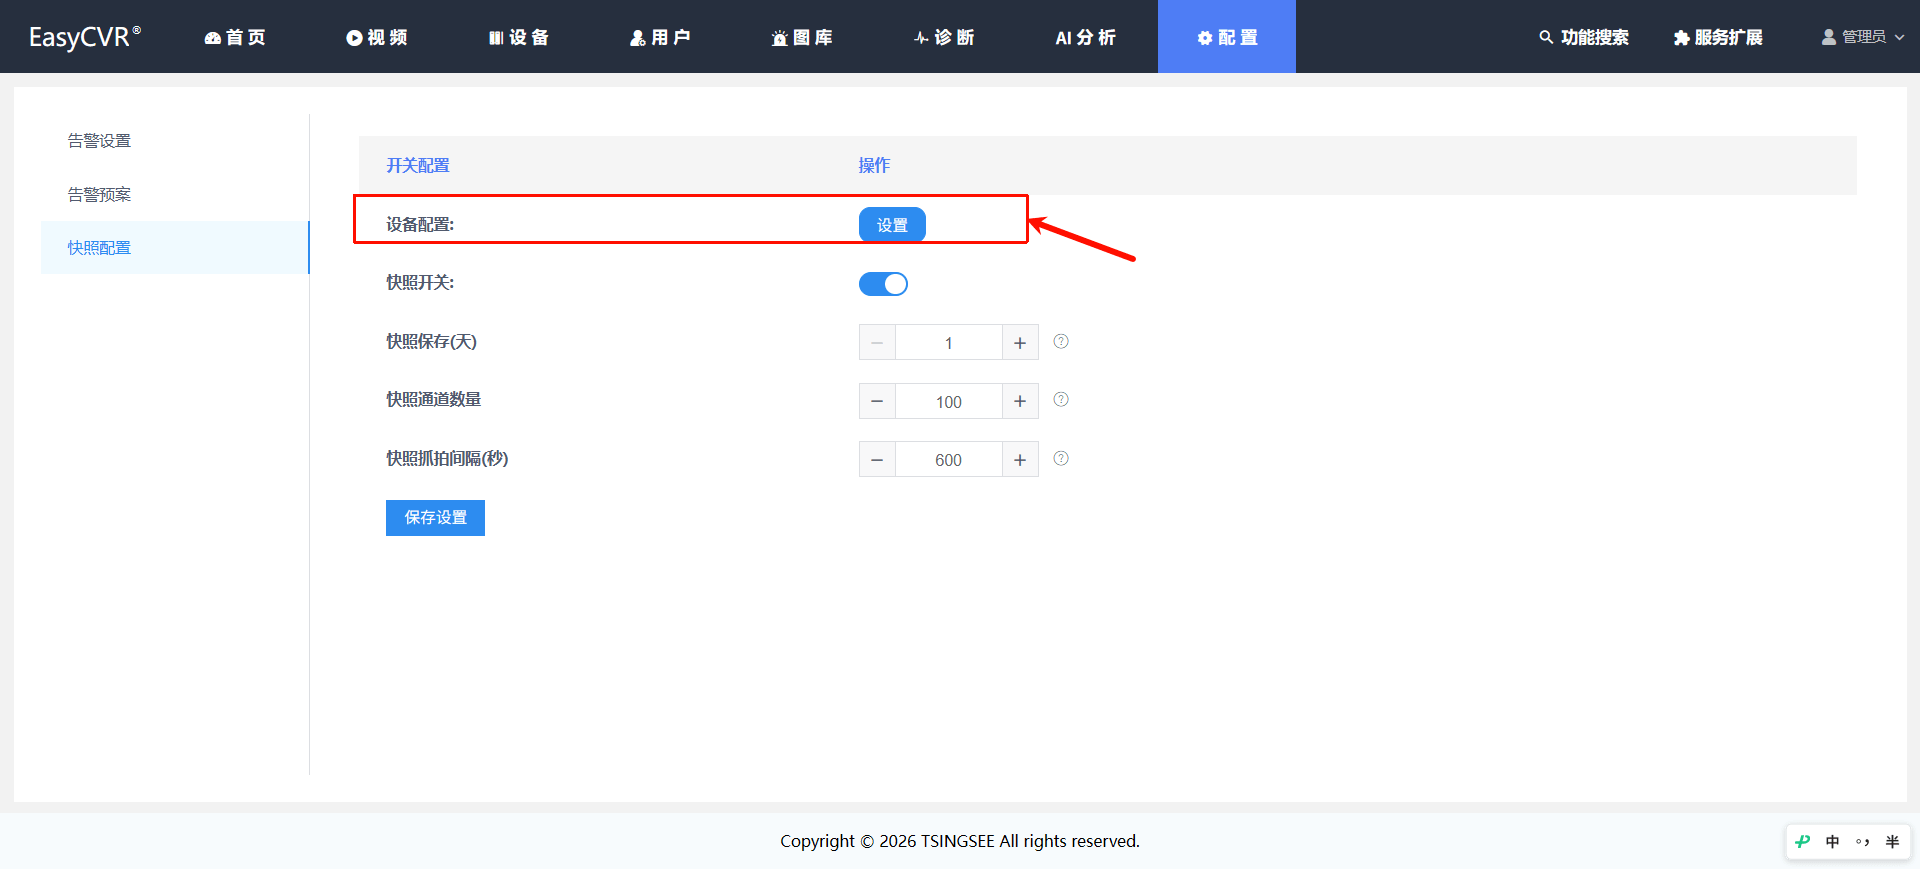Click the EasyCVR logo
Screen dimensions: 1920x869
point(85,37)
